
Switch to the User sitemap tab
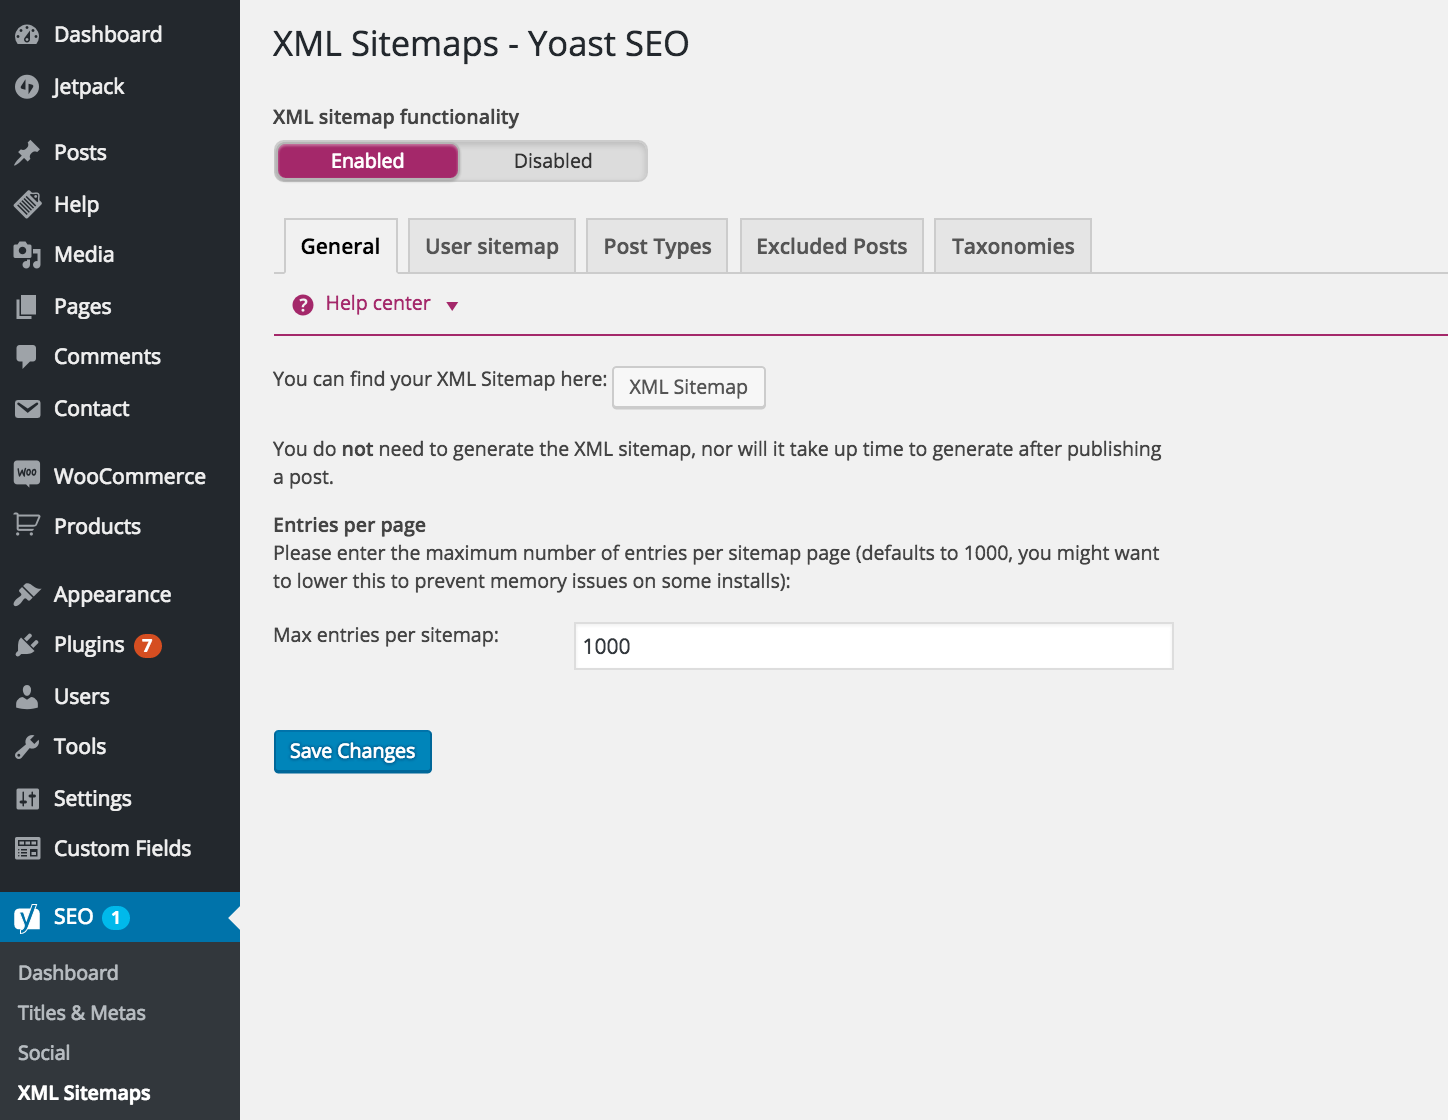[492, 246]
